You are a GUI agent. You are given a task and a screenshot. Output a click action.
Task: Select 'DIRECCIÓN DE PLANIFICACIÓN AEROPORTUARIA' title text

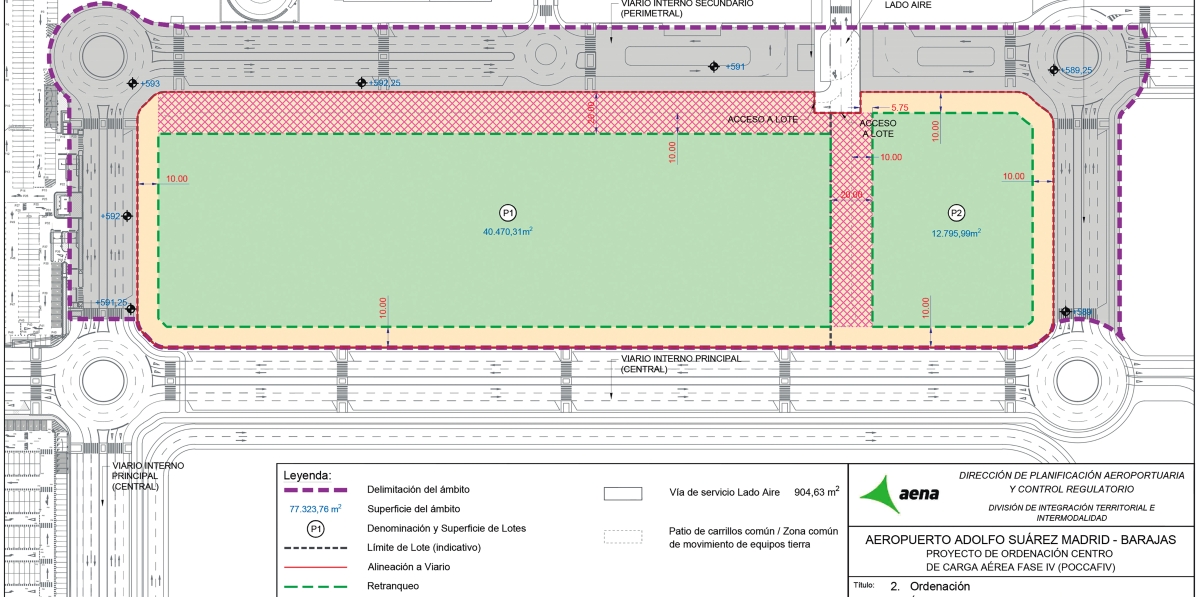coord(1071,474)
